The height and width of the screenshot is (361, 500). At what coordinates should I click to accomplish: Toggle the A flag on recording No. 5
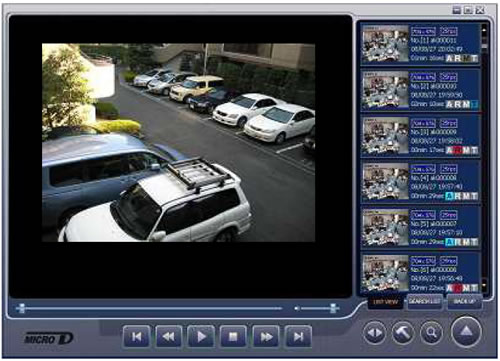(x=449, y=242)
